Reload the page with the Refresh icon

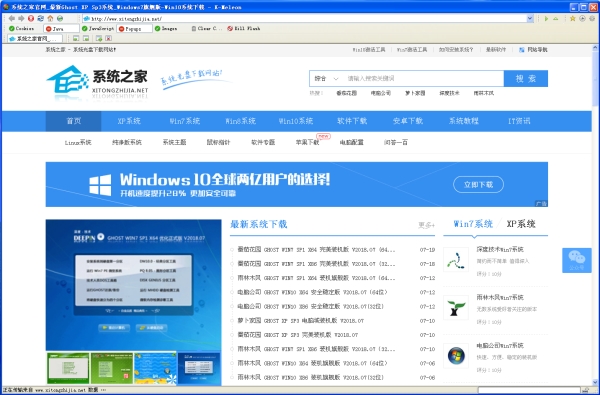(41, 18)
